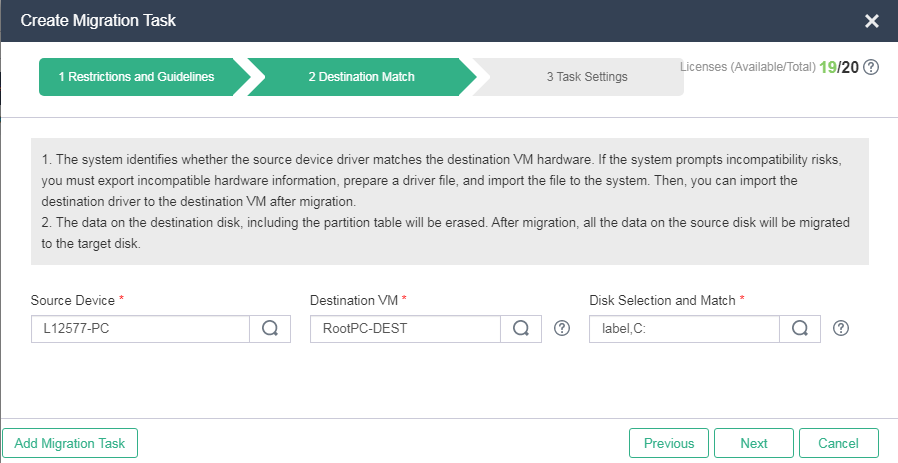
Task: Click the Destination VM search icon
Action: point(521,329)
